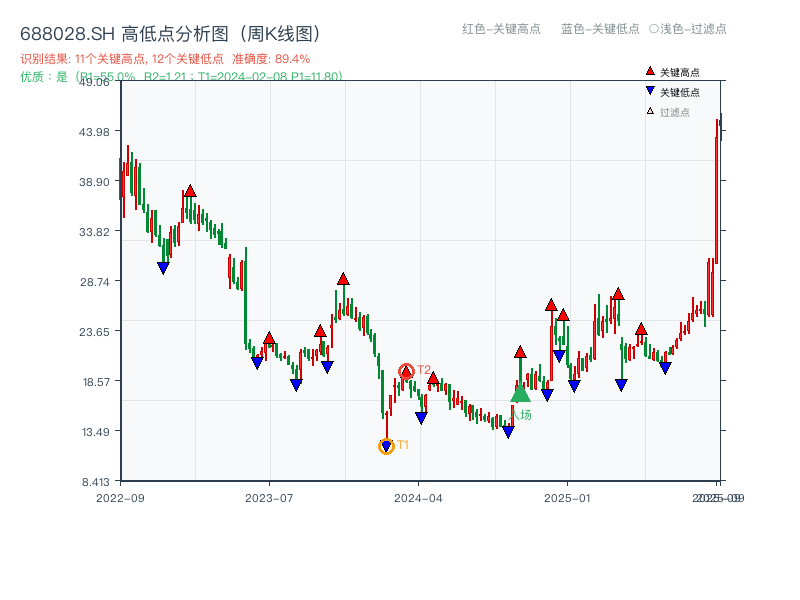Click the 蓝色-关键低点 header legend text

click(x=600, y=29)
